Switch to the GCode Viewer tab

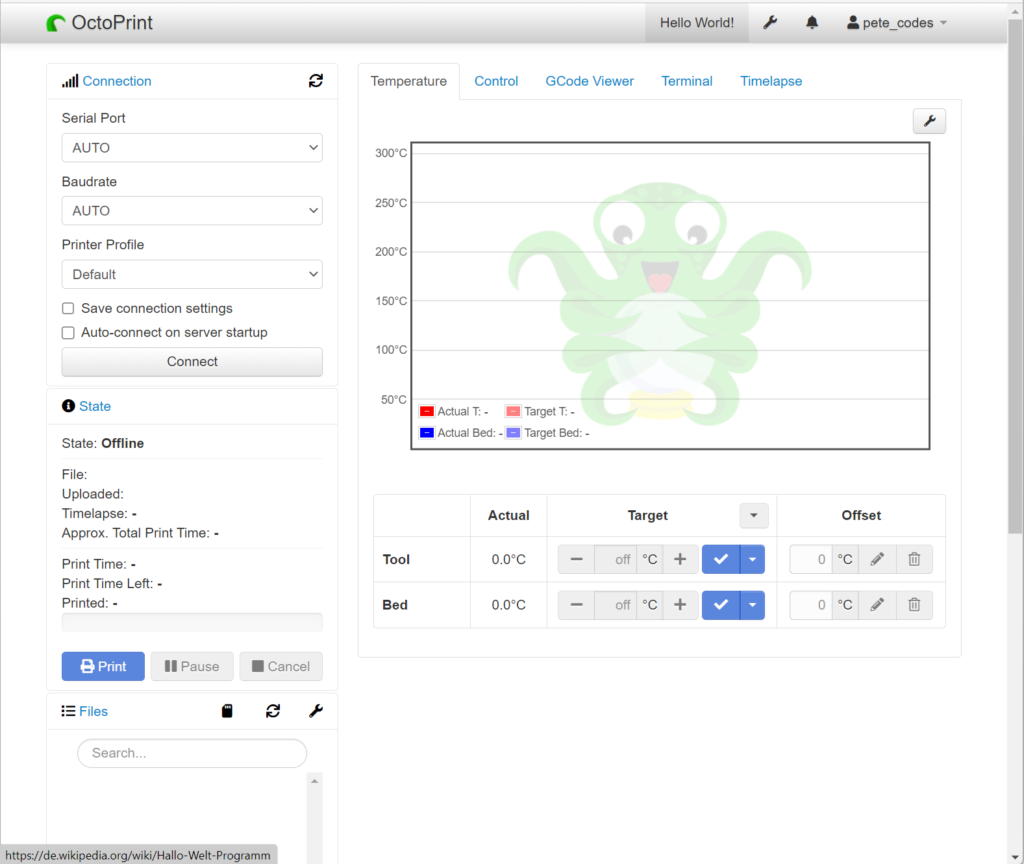point(590,81)
